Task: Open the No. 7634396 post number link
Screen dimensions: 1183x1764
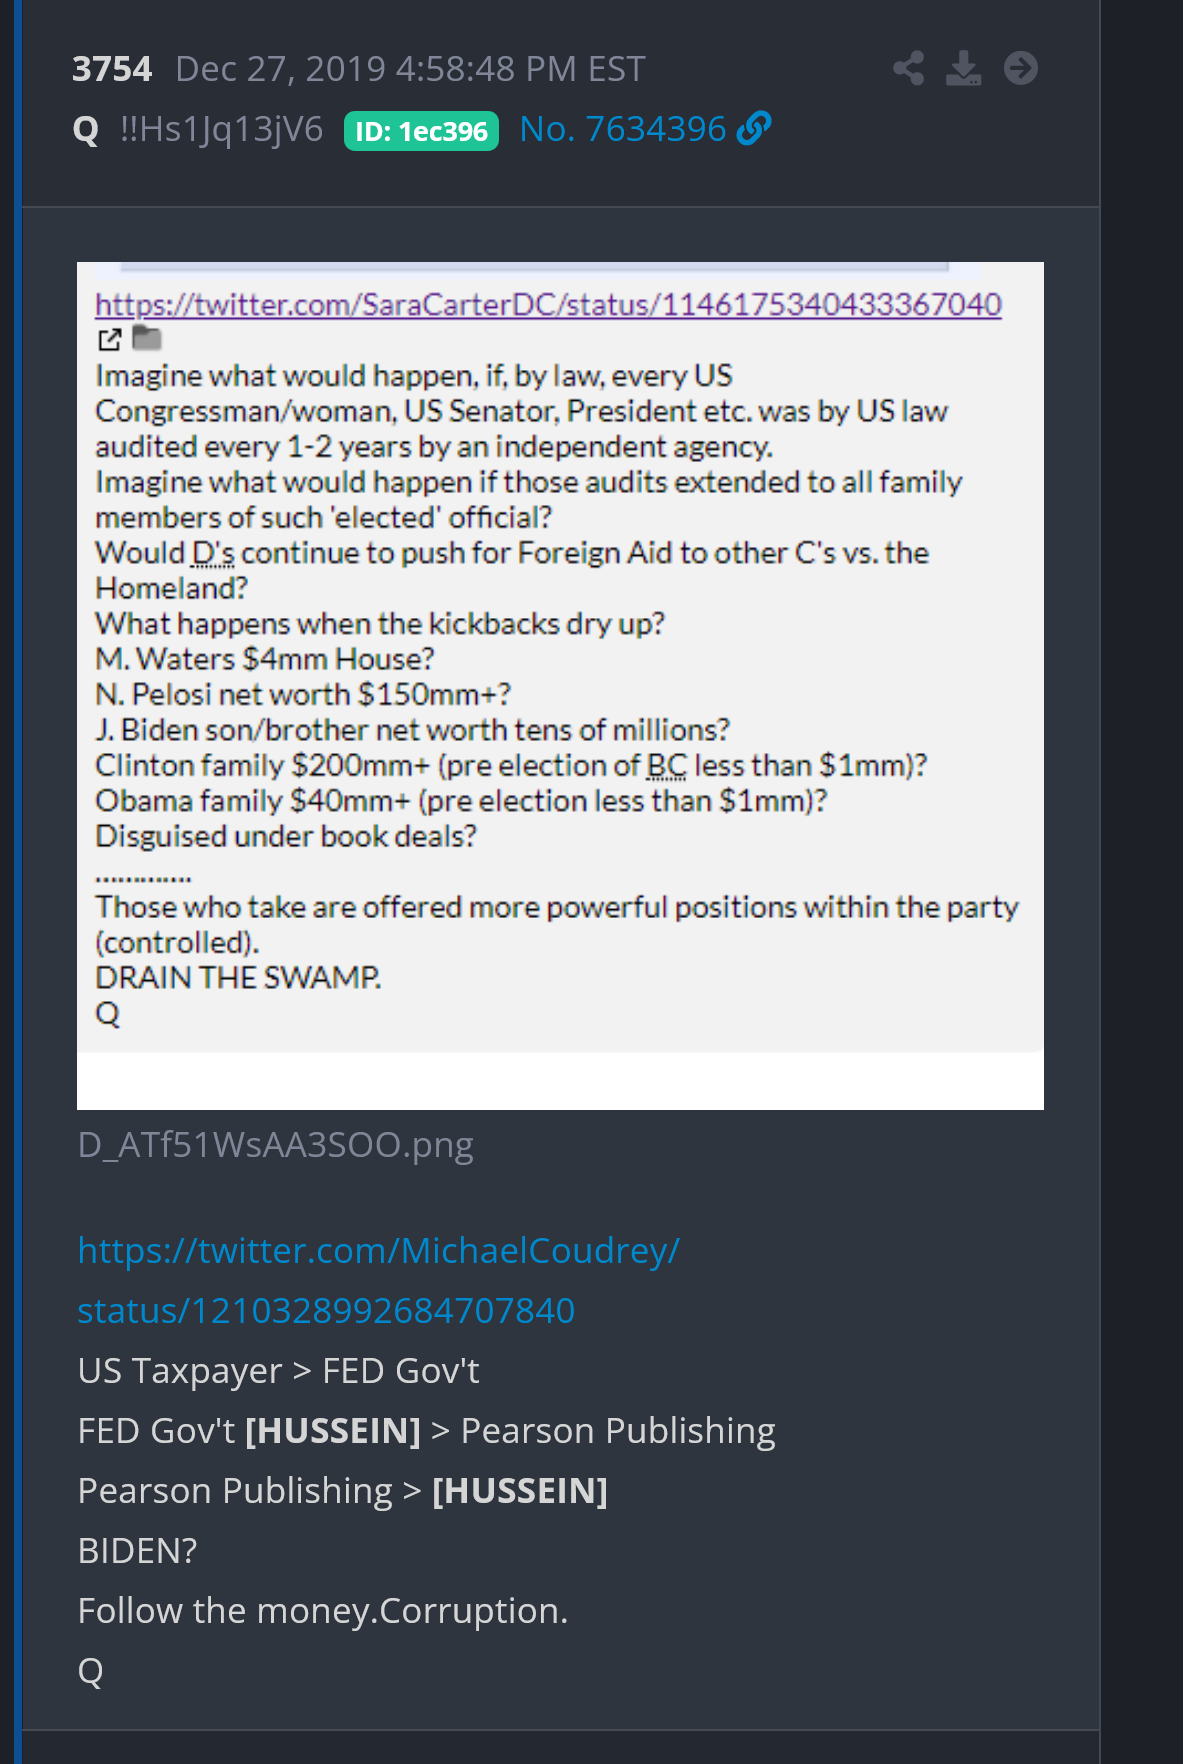Action: coord(622,129)
